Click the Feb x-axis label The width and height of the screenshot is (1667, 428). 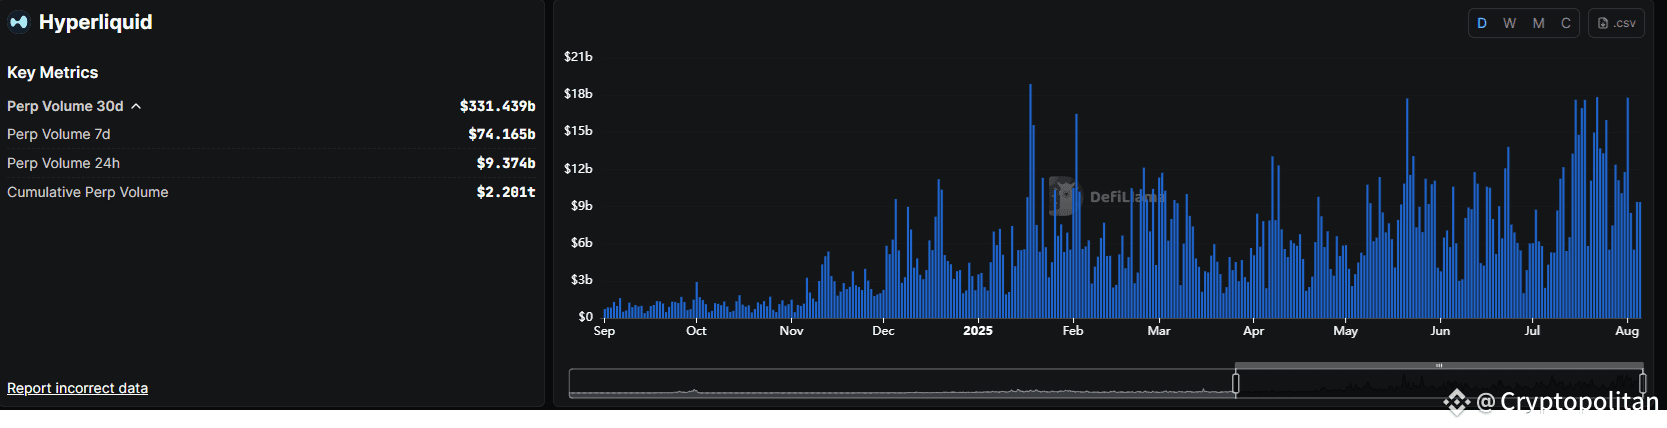1073,331
